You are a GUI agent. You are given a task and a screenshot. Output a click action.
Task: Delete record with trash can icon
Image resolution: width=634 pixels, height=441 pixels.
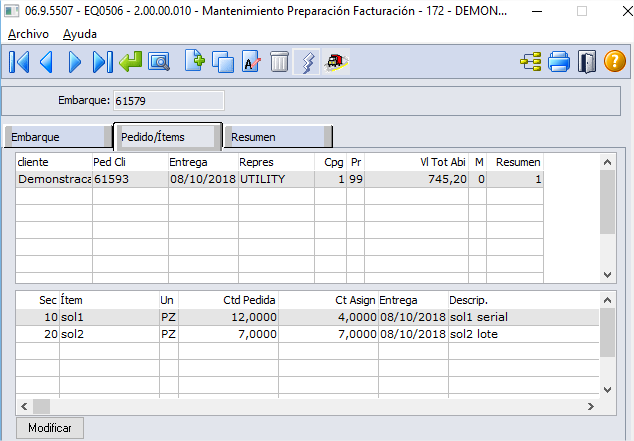coord(279,61)
